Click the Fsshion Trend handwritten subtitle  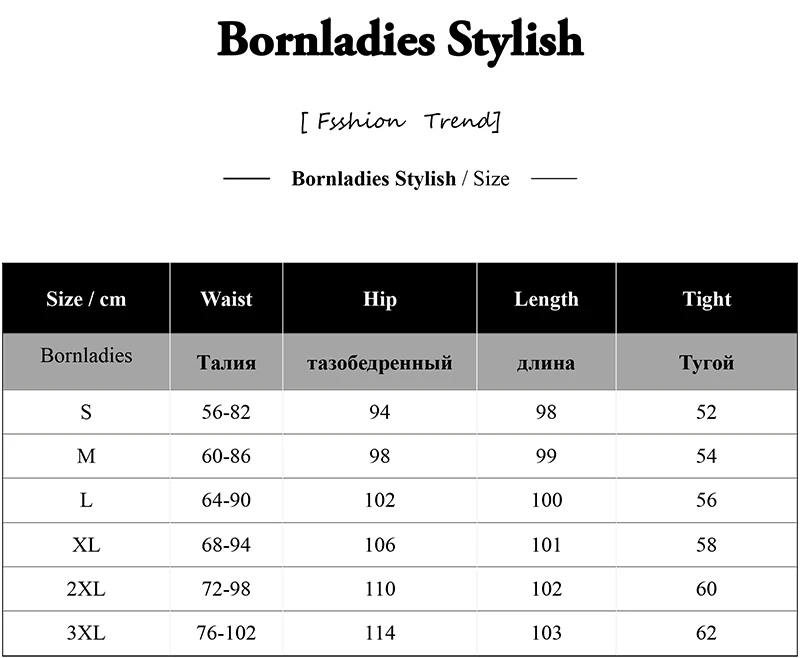(401, 121)
